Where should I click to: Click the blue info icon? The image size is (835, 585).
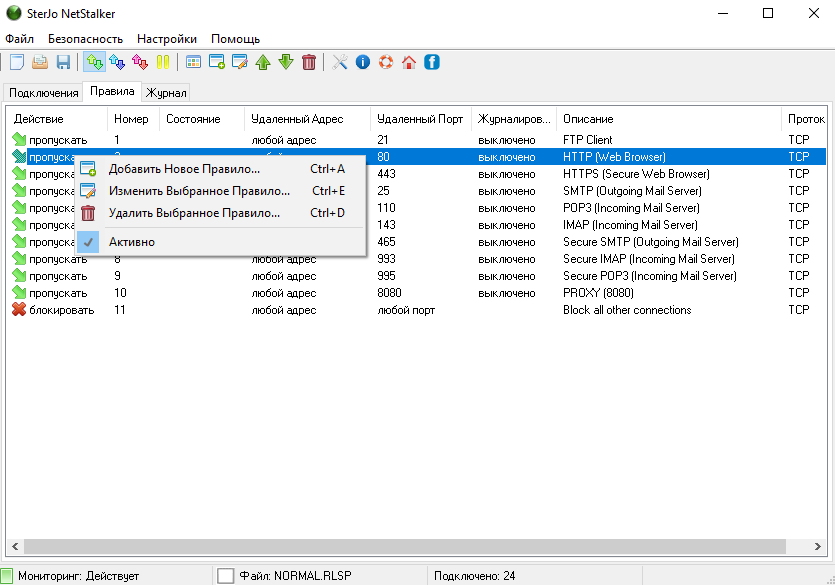pos(363,62)
